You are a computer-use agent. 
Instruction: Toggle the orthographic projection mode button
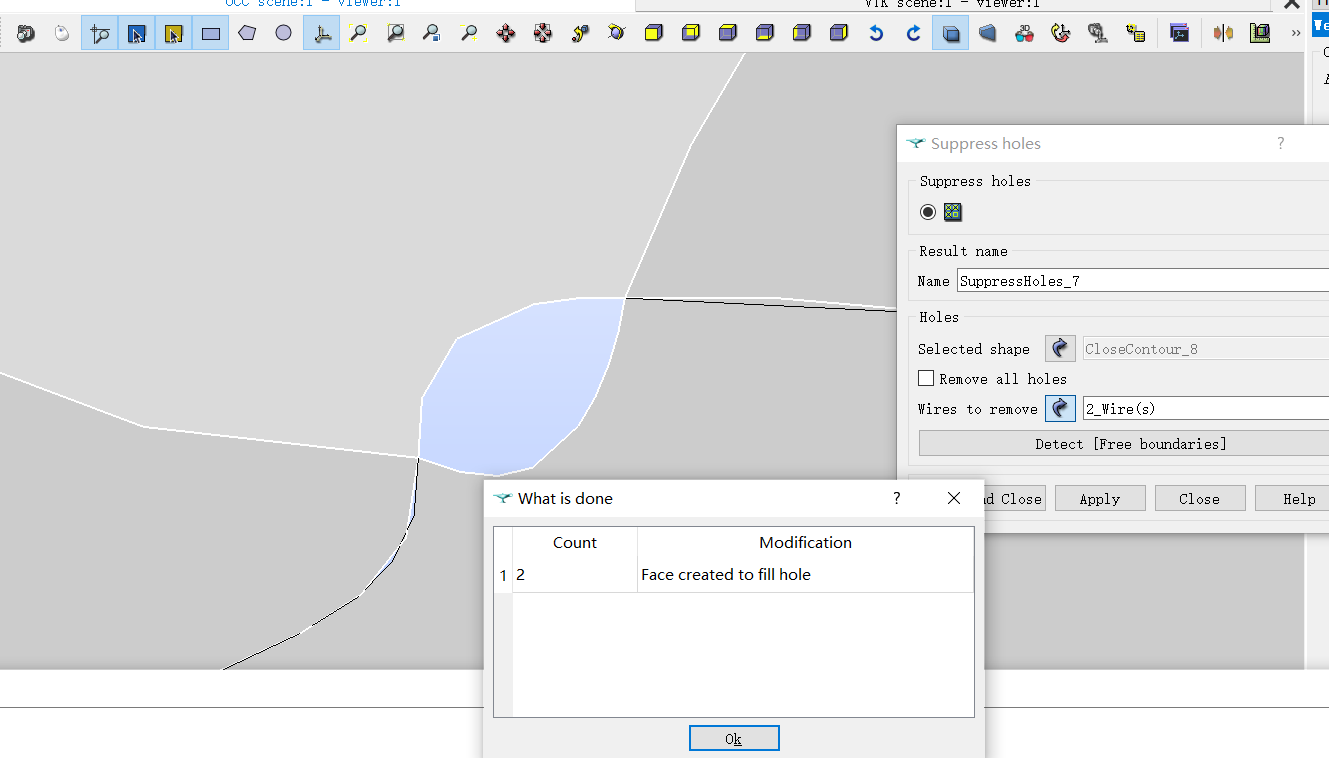[x=951, y=34]
